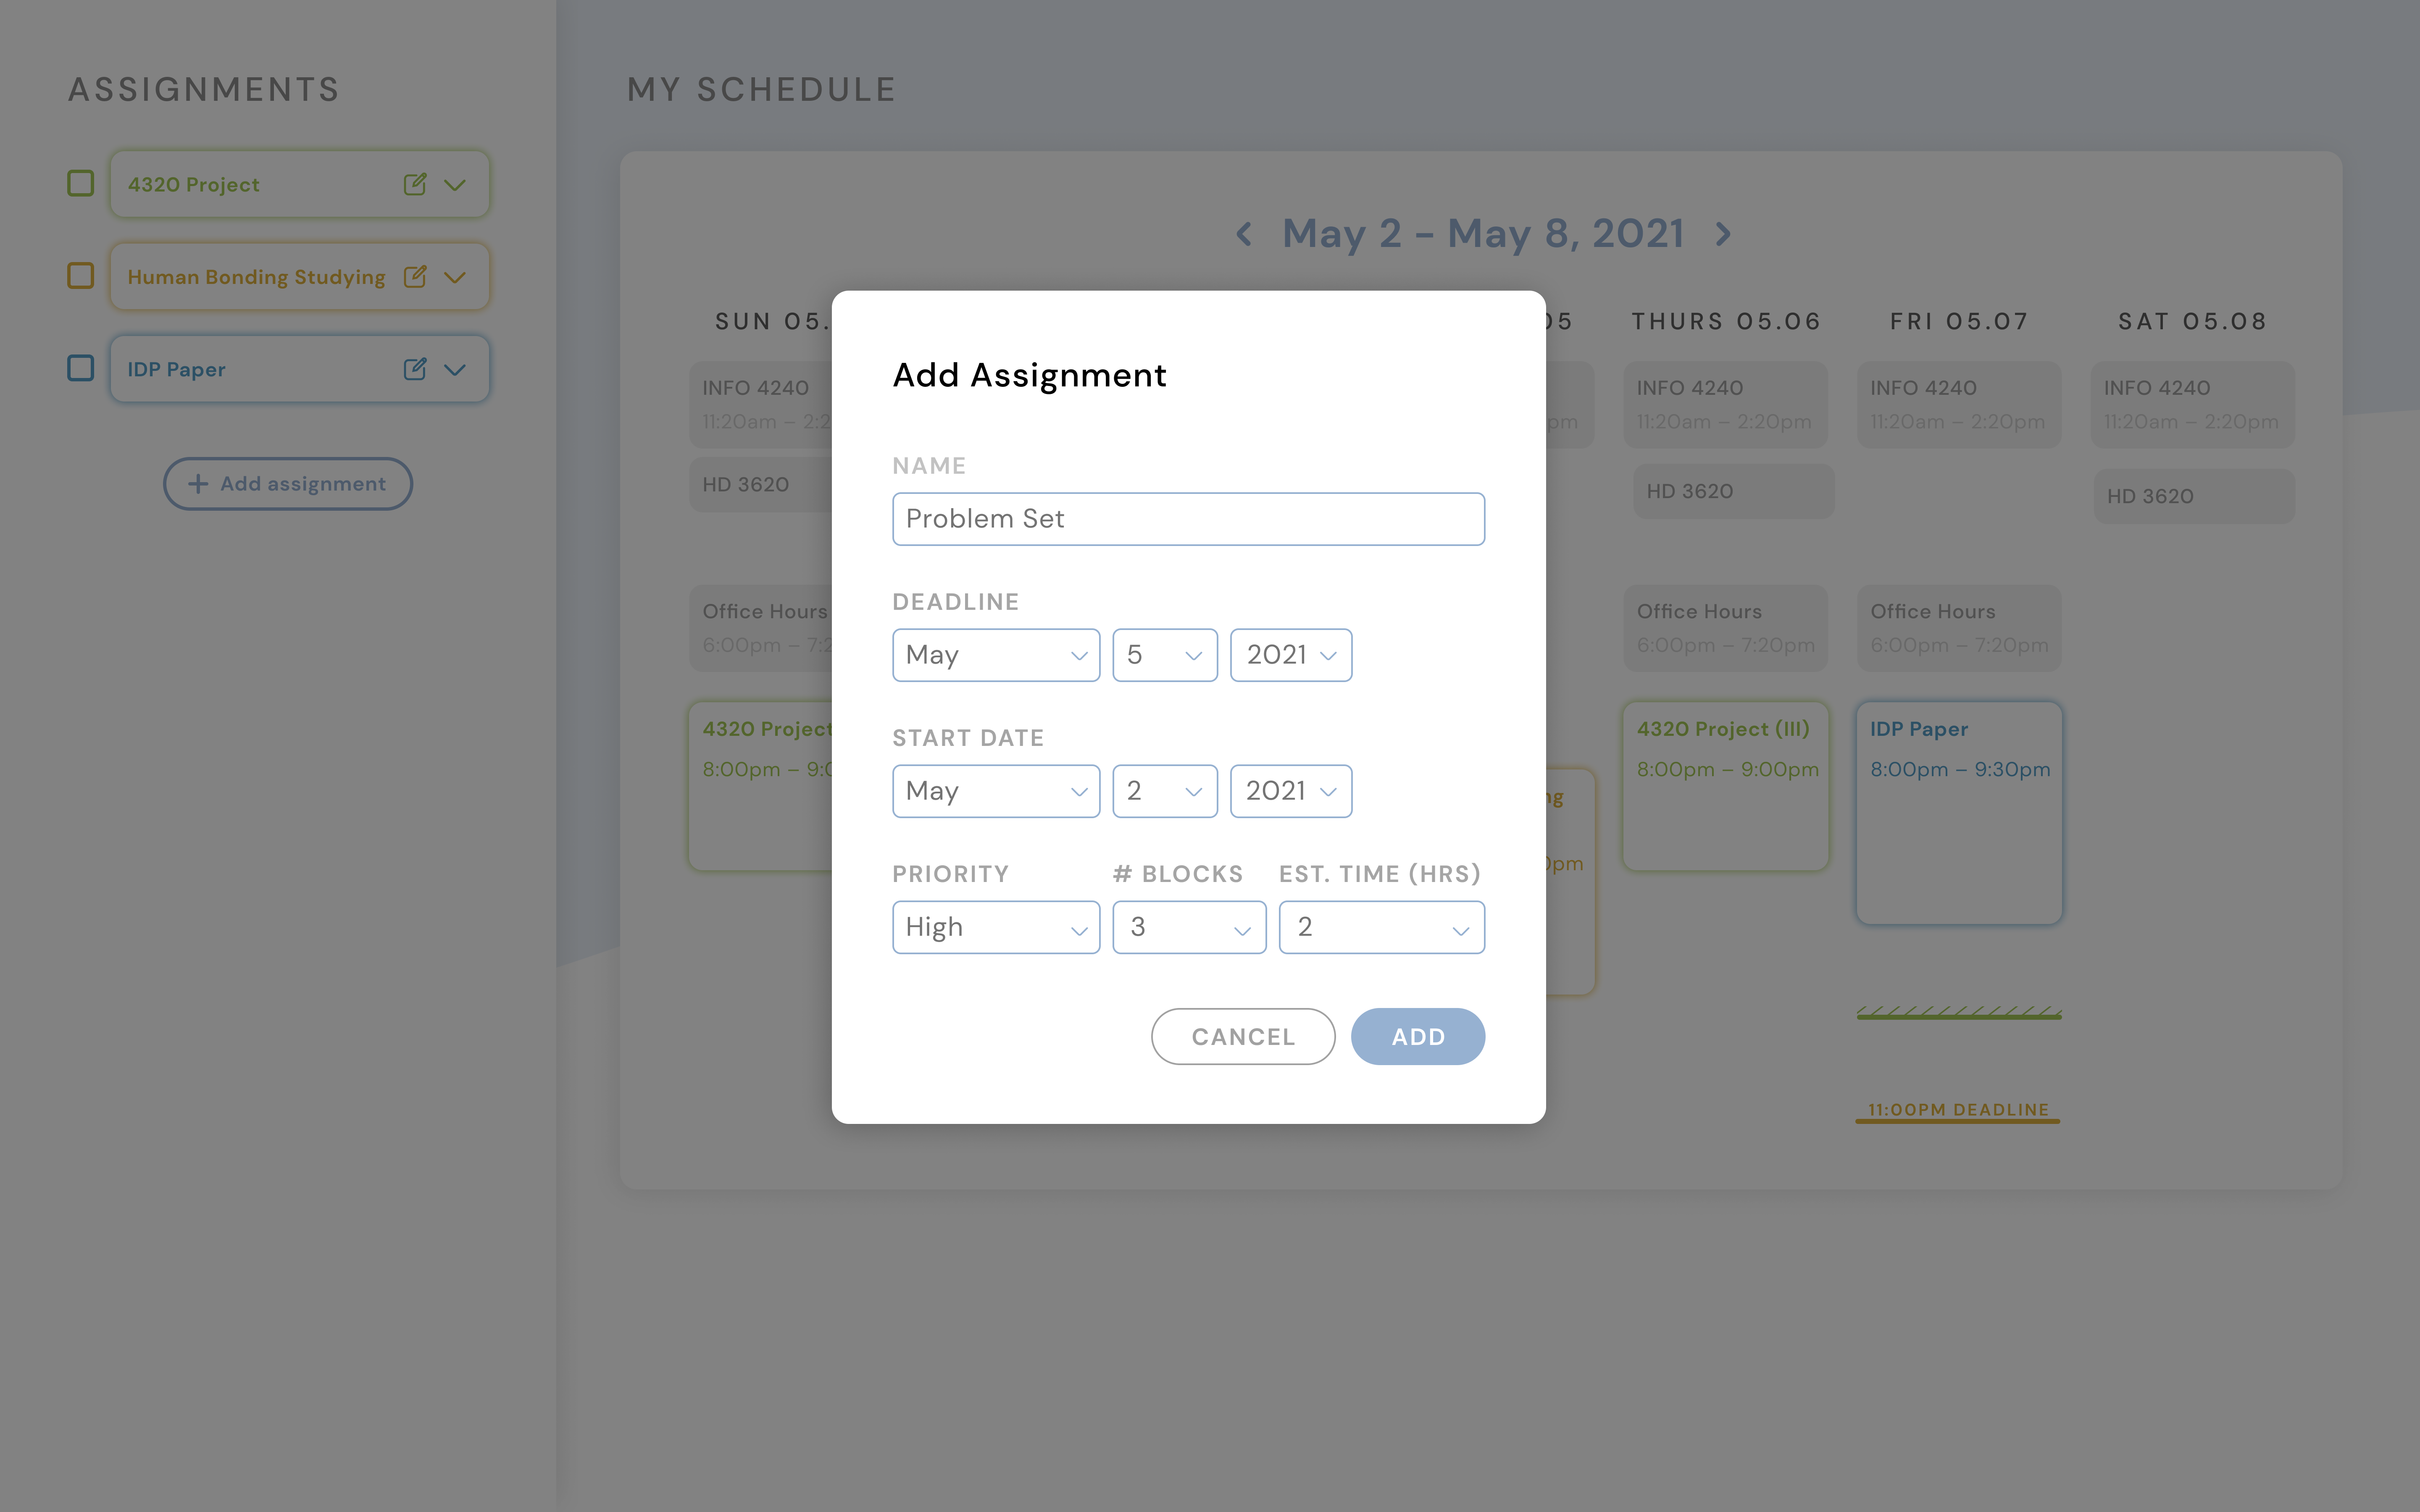2420x1512 pixels.
Task: Open the deadline day dropdown
Action: point(1164,655)
